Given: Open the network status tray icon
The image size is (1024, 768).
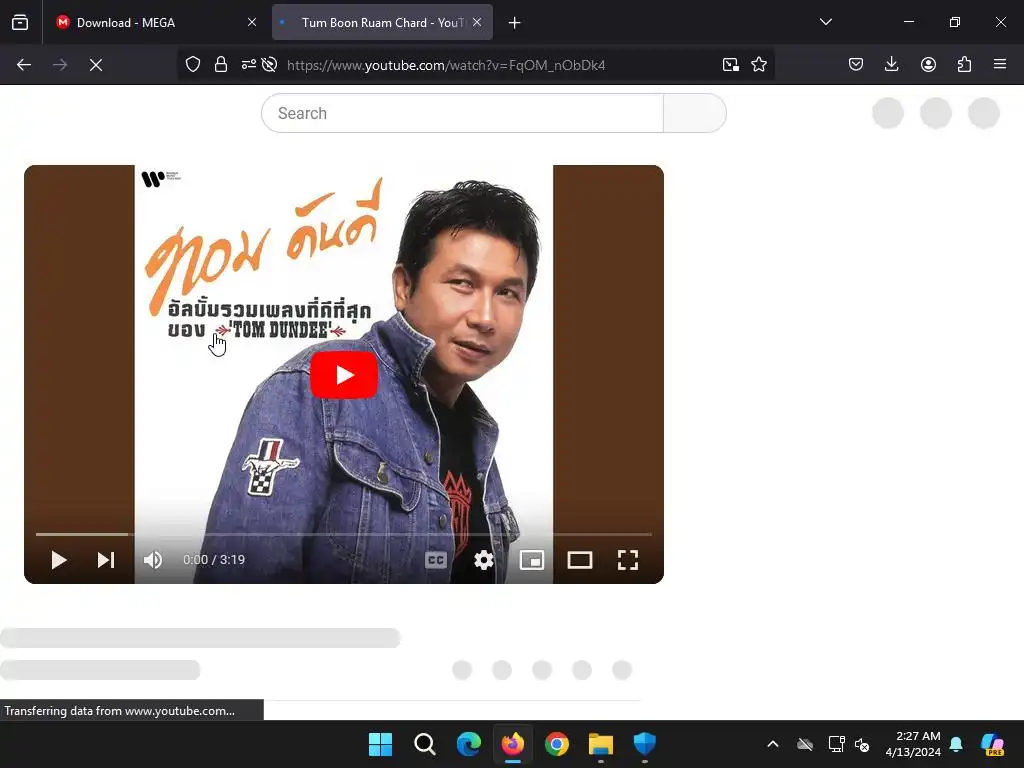Looking at the screenshot, I should 836,744.
